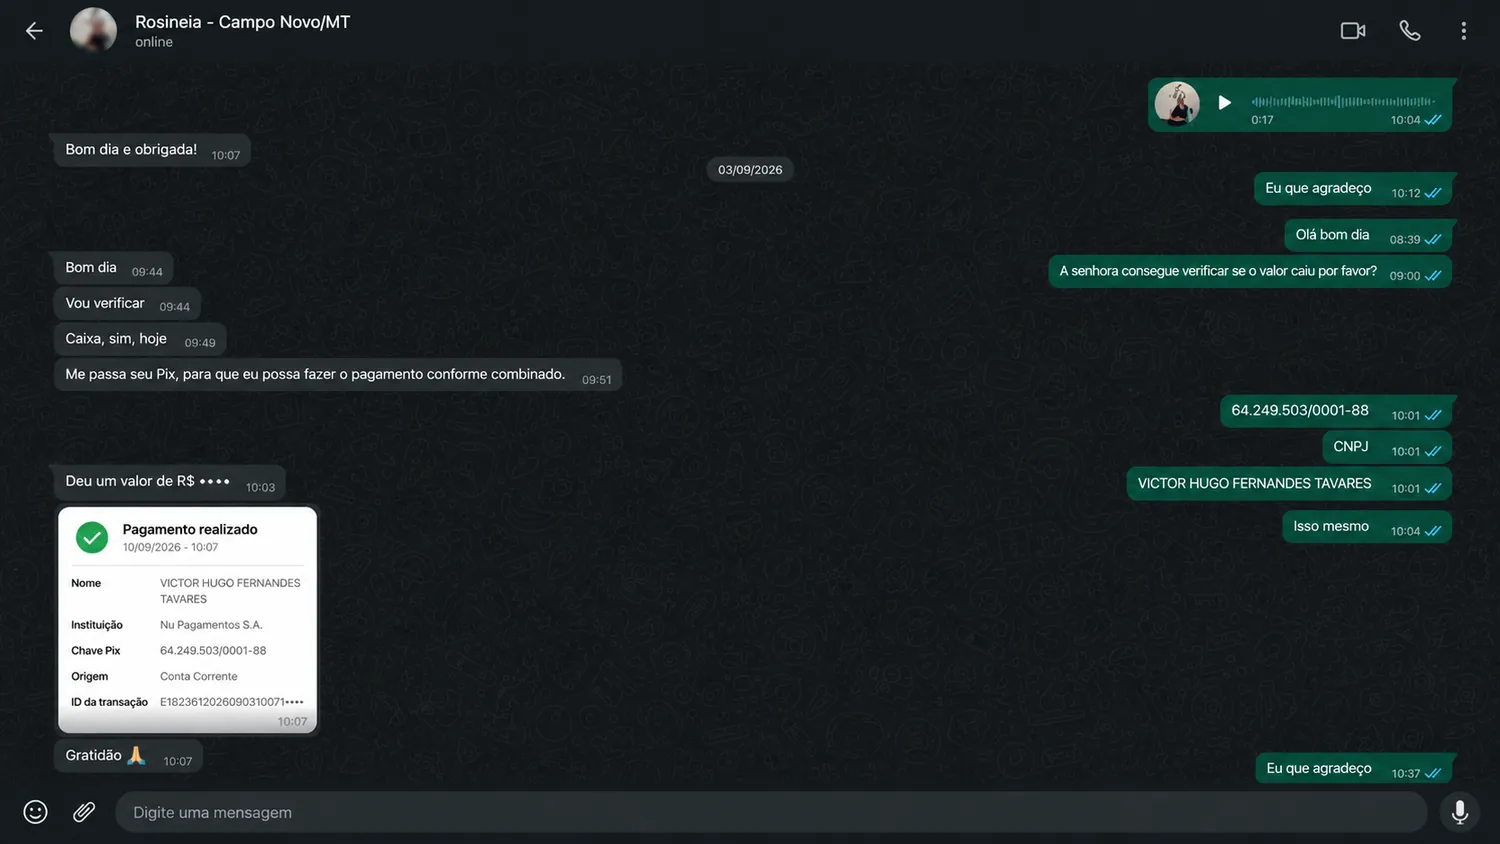Open contact name 'Rosineia - Campo Novo/MT'

point(242,22)
